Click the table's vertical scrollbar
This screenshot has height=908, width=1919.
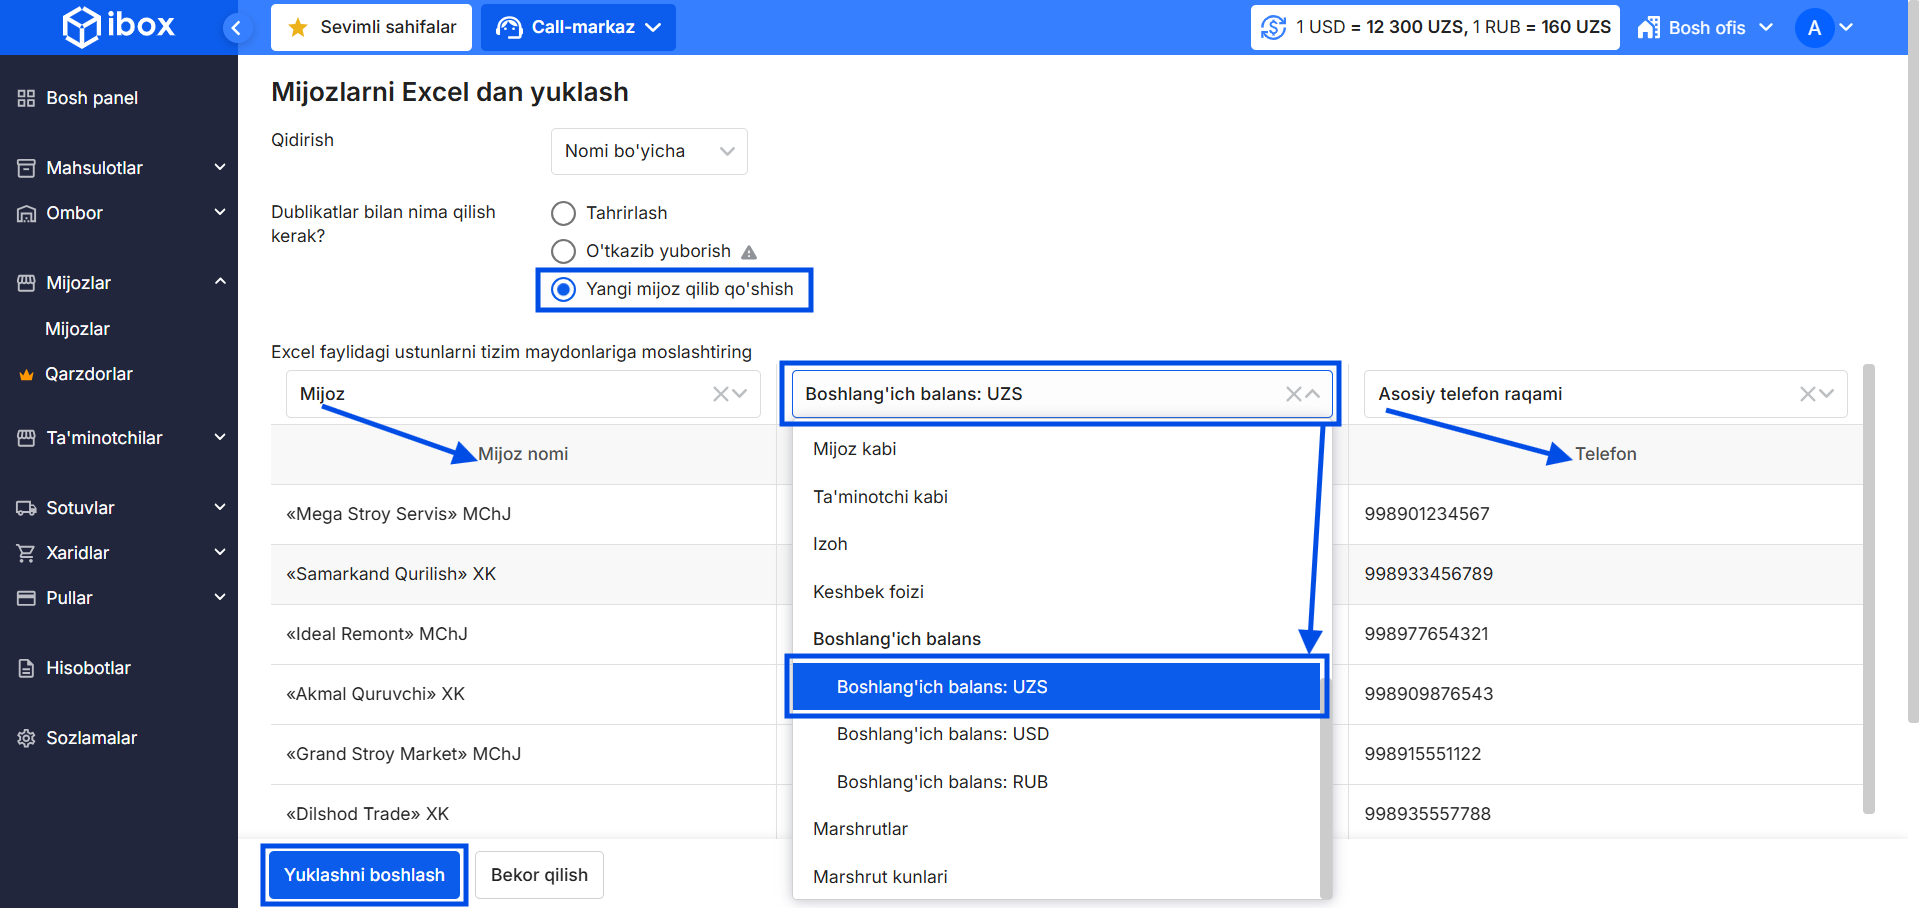click(x=1868, y=588)
